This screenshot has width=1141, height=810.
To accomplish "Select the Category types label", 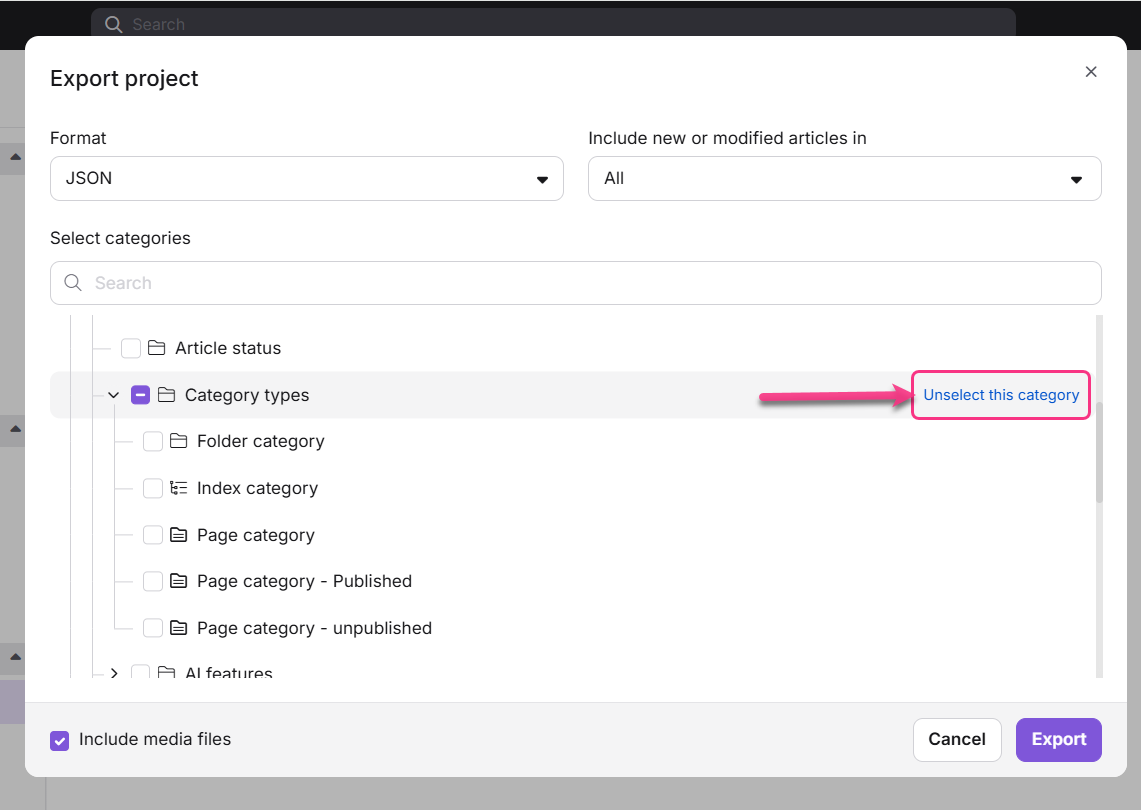I will 247,395.
